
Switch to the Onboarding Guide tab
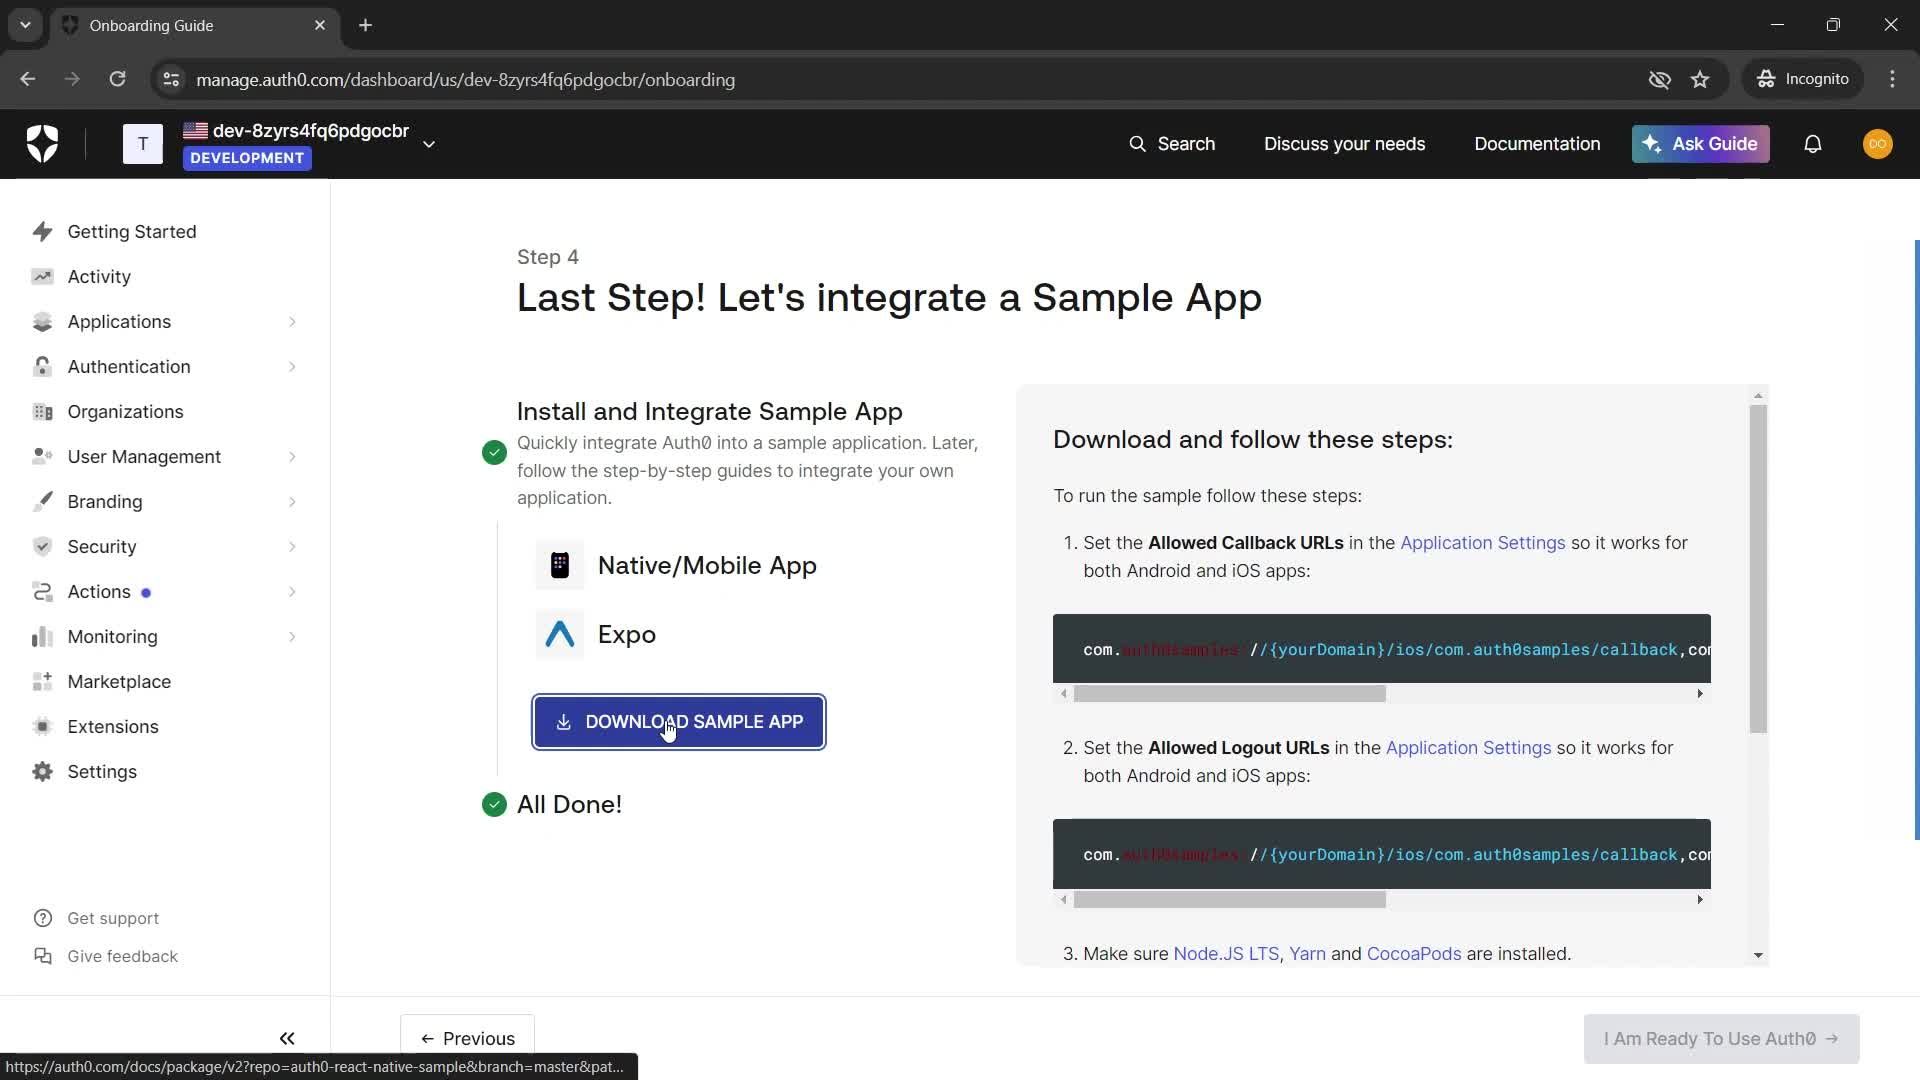click(x=195, y=25)
